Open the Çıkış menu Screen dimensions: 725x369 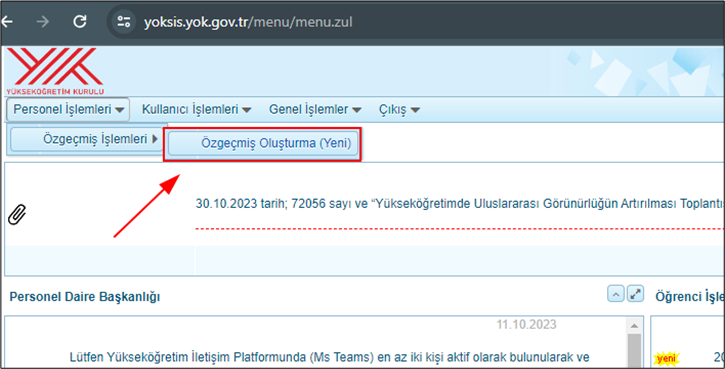point(399,110)
